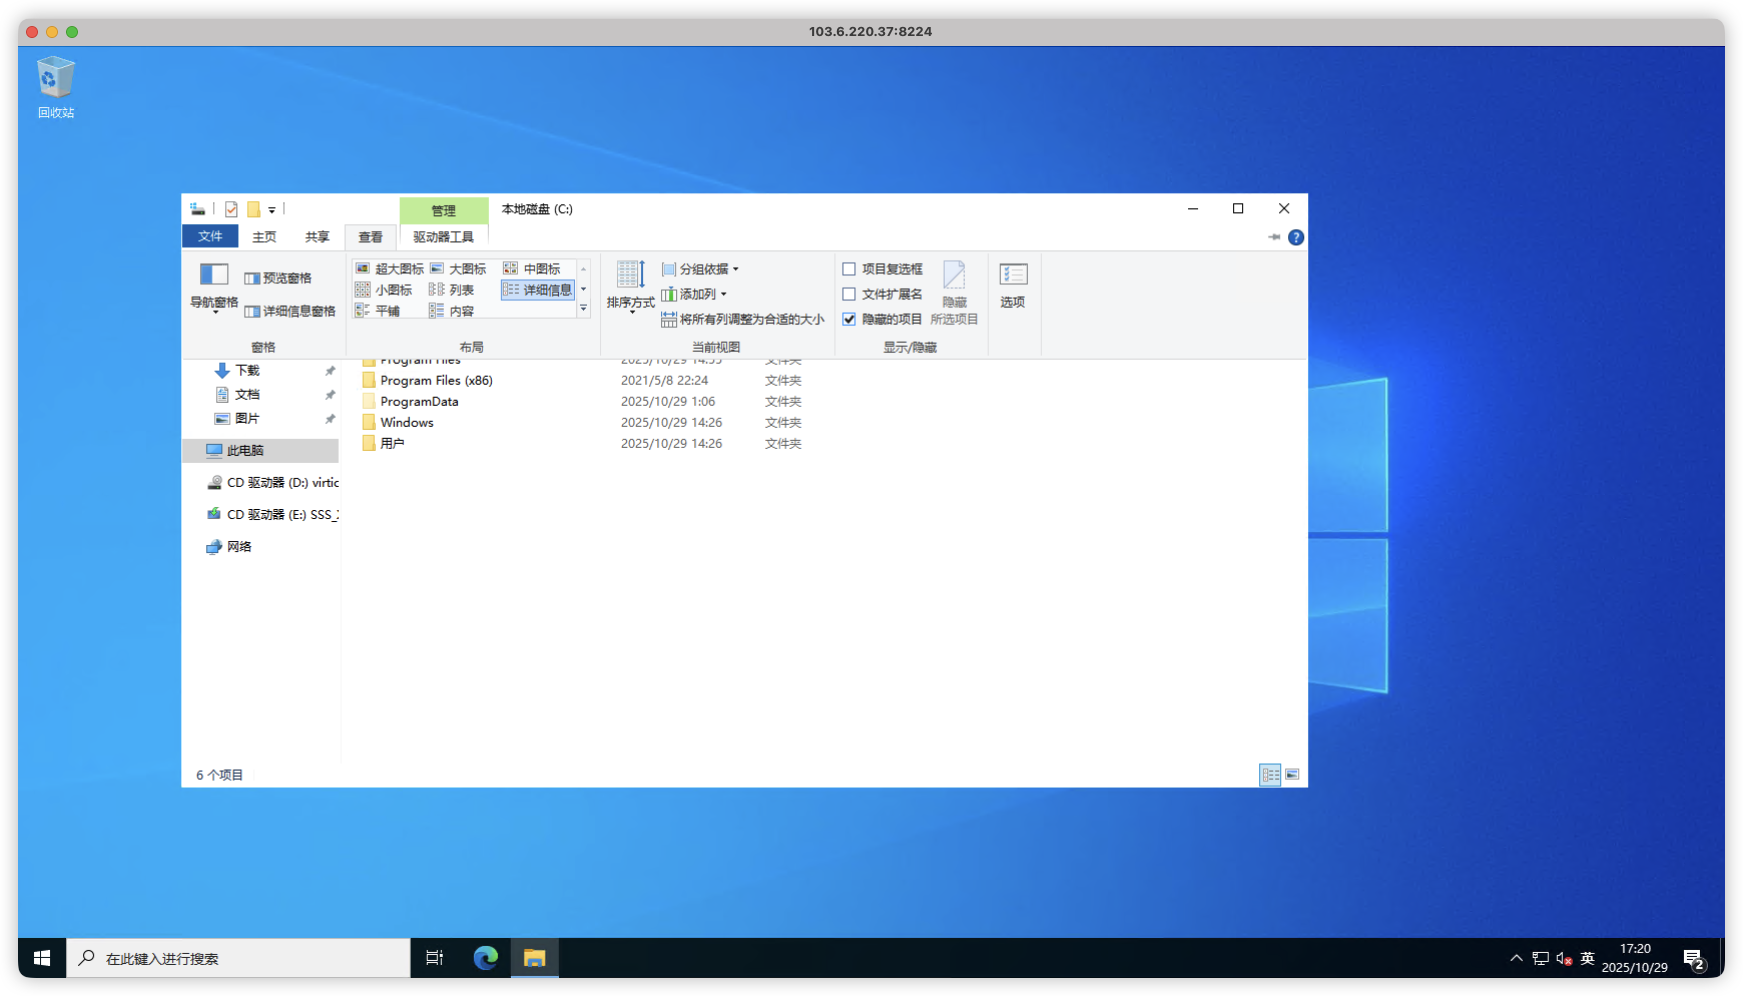Open the Recycle Bin on desktop
Image resolution: width=1743 pixels, height=996 pixels.
(x=56, y=79)
